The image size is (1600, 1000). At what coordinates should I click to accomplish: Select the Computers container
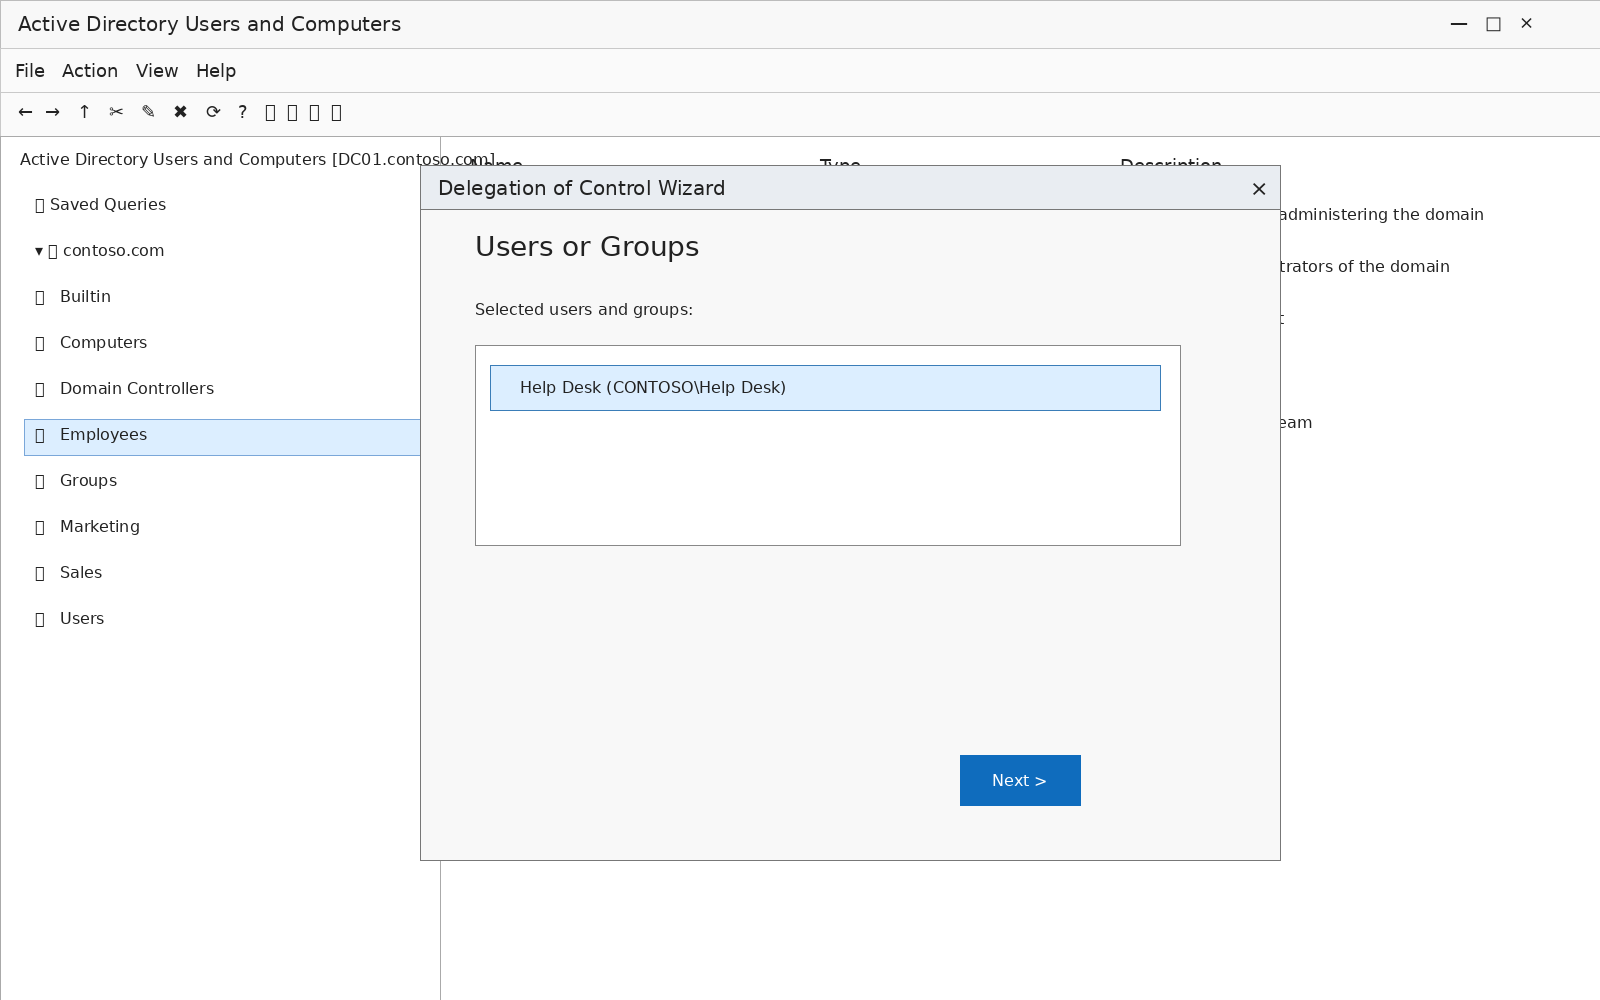tap(103, 343)
